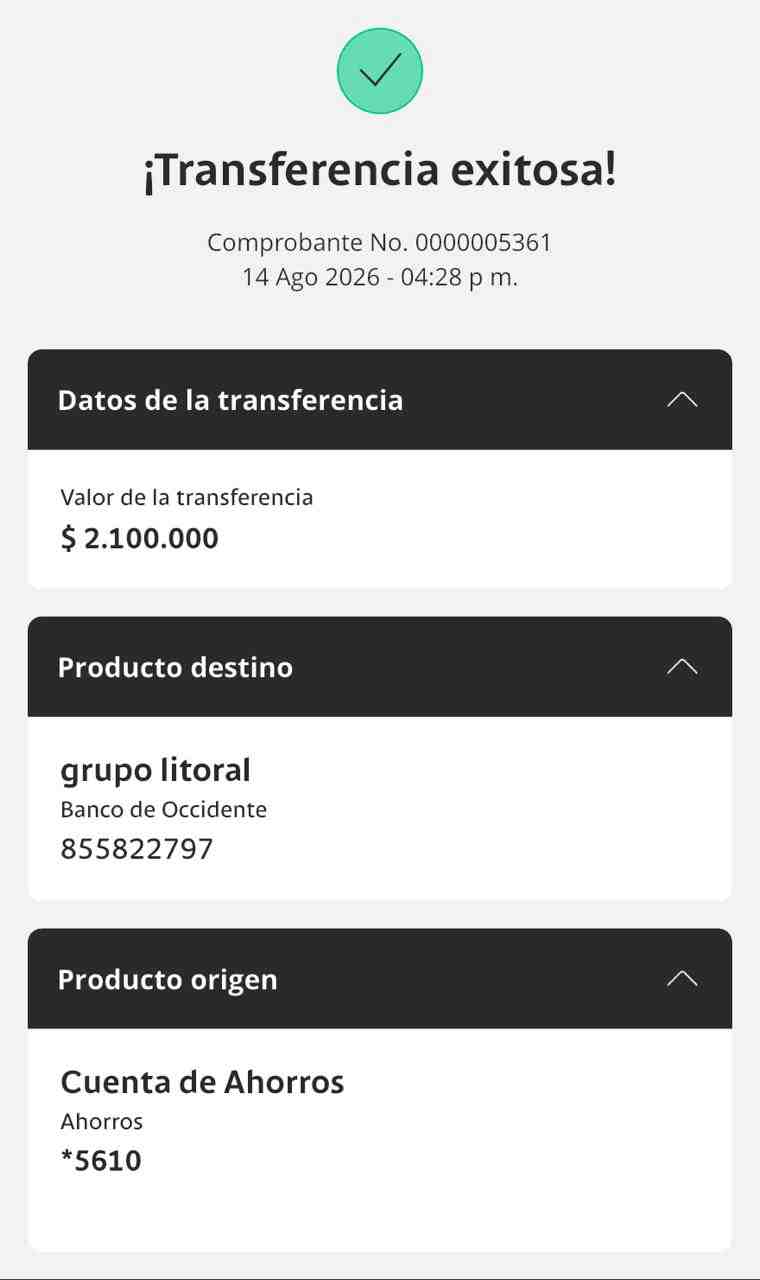This screenshot has height=1280, width=760.
Task: Select the Producto origen header bar
Action: [380, 979]
